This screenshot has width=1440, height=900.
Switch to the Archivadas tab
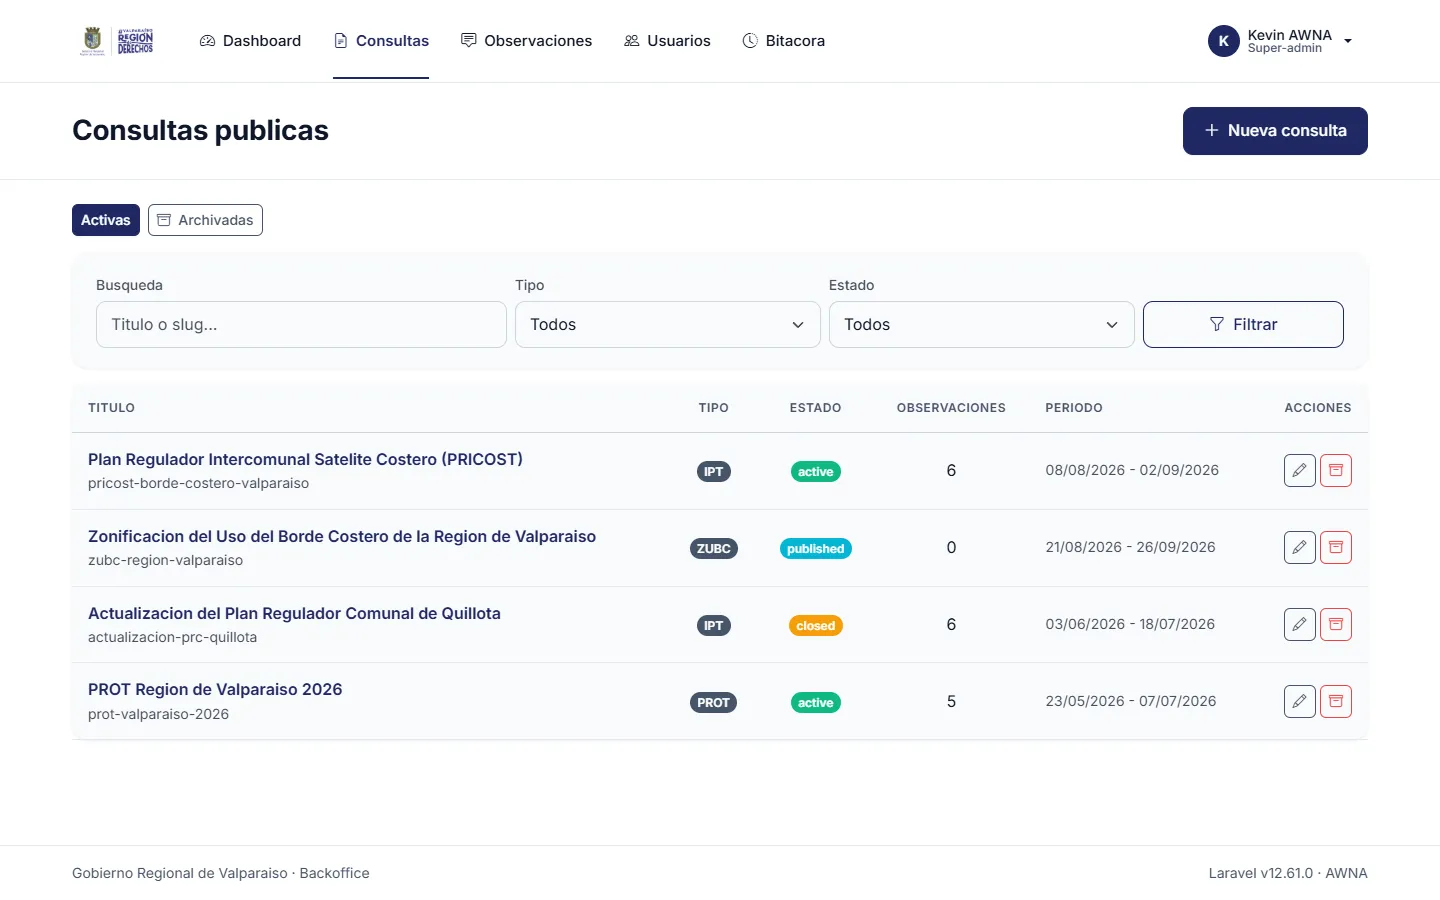coord(205,220)
